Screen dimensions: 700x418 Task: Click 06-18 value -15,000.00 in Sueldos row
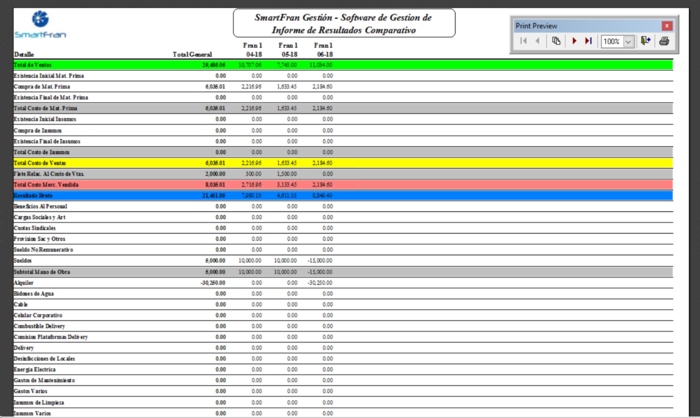(x=320, y=260)
